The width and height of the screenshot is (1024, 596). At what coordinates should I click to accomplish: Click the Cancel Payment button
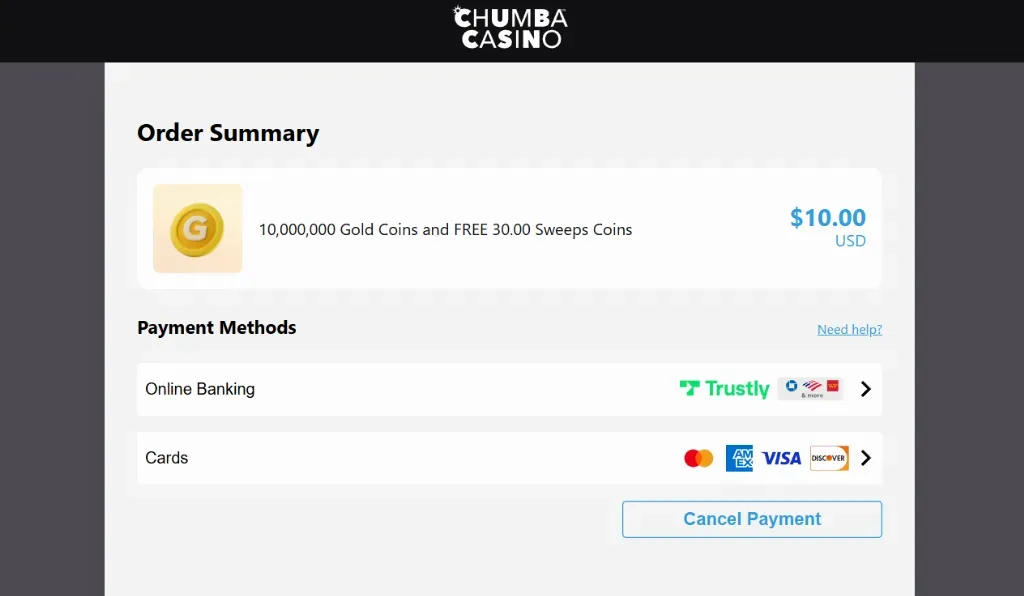[x=751, y=519]
